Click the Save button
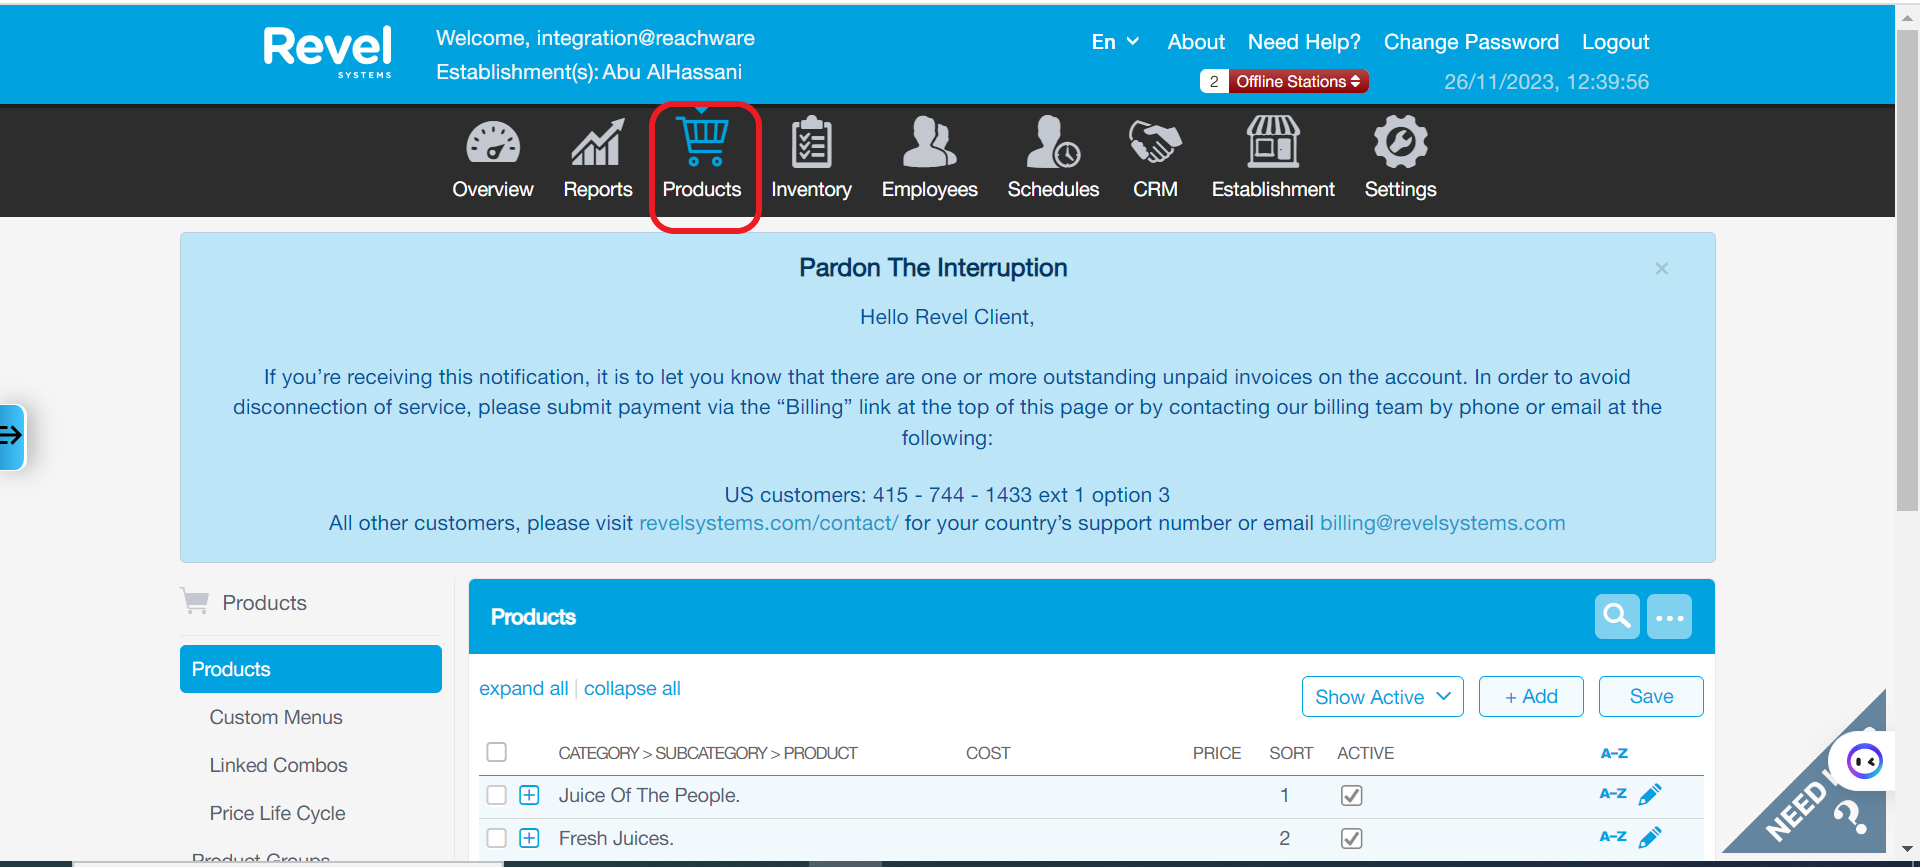 point(1651,696)
